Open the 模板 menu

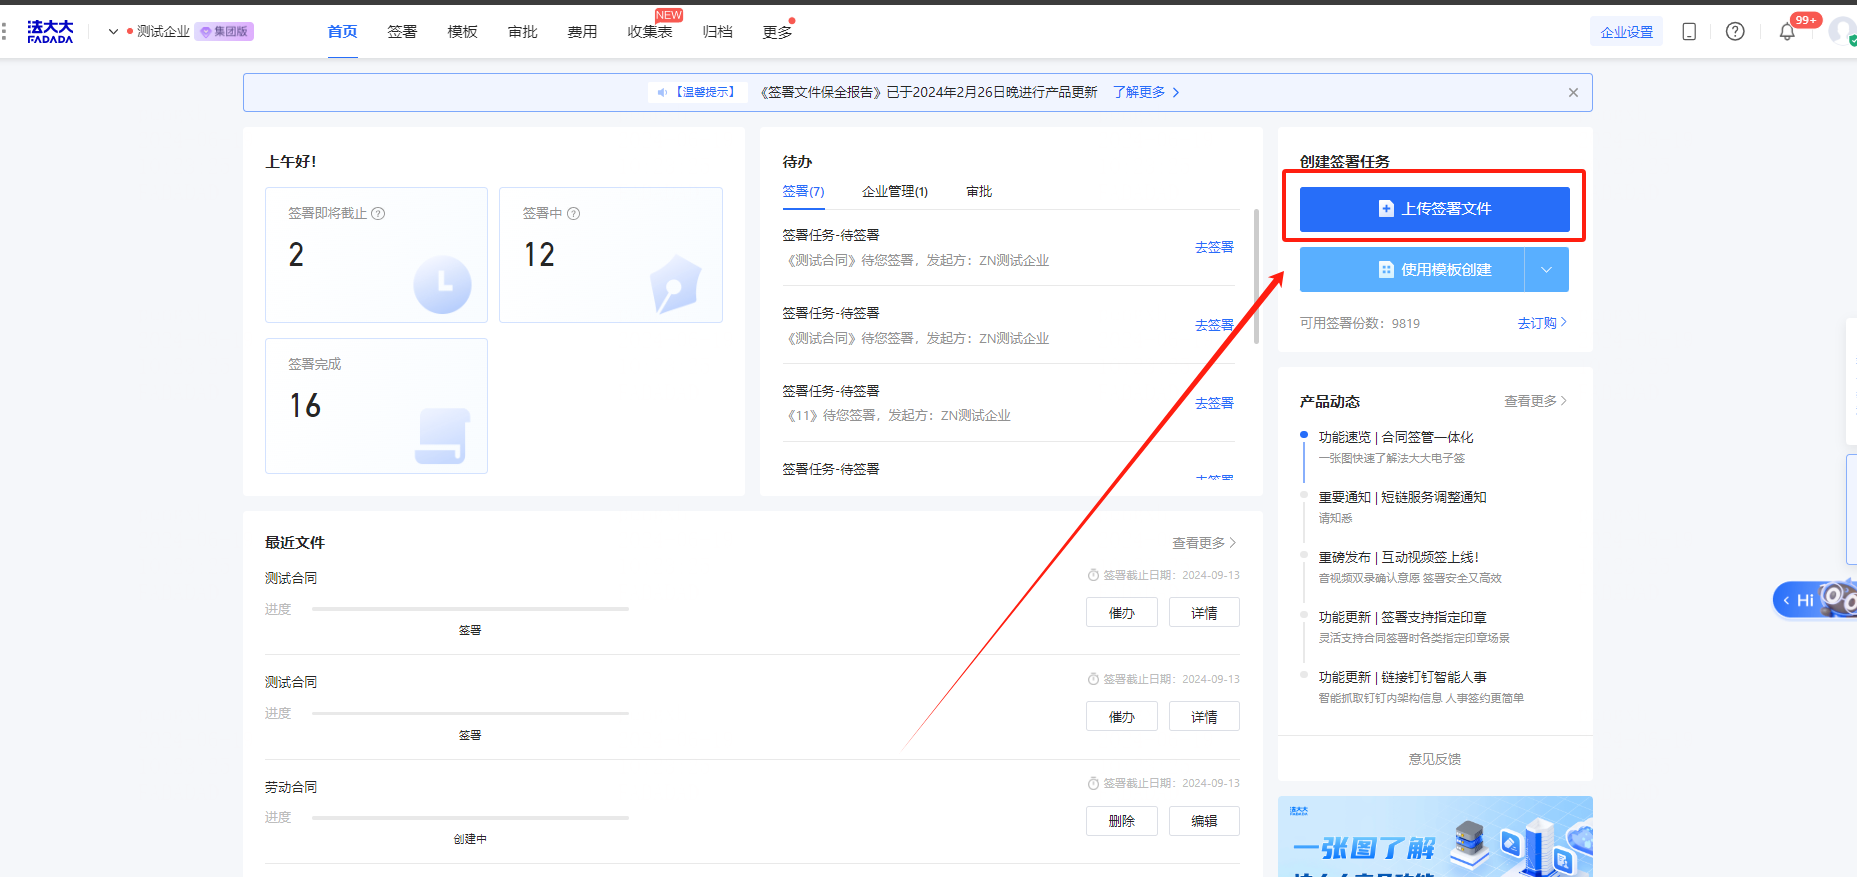point(462,32)
